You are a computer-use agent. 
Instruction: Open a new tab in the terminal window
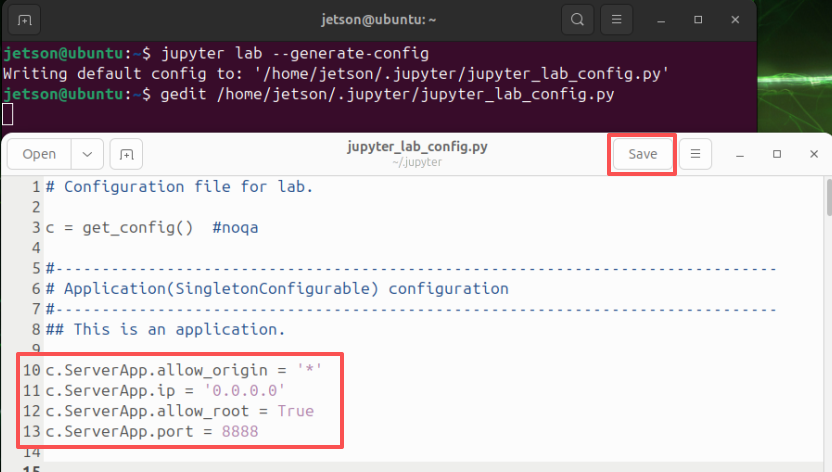coord(24,20)
